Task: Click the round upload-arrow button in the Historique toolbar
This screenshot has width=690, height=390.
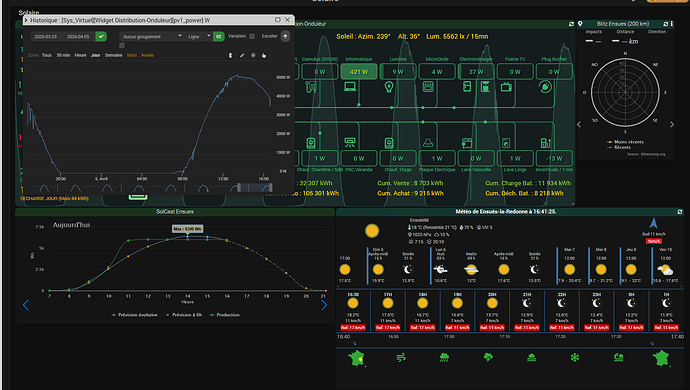Action: pos(285,37)
